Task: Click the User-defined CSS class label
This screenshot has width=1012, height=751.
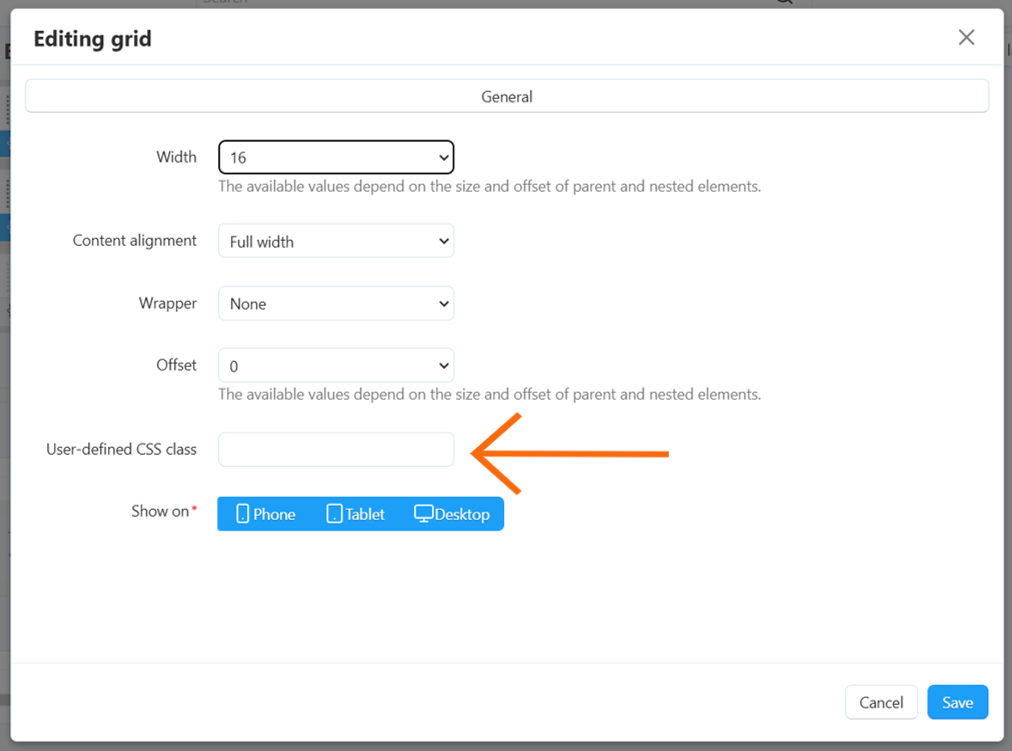Action: tap(121, 449)
